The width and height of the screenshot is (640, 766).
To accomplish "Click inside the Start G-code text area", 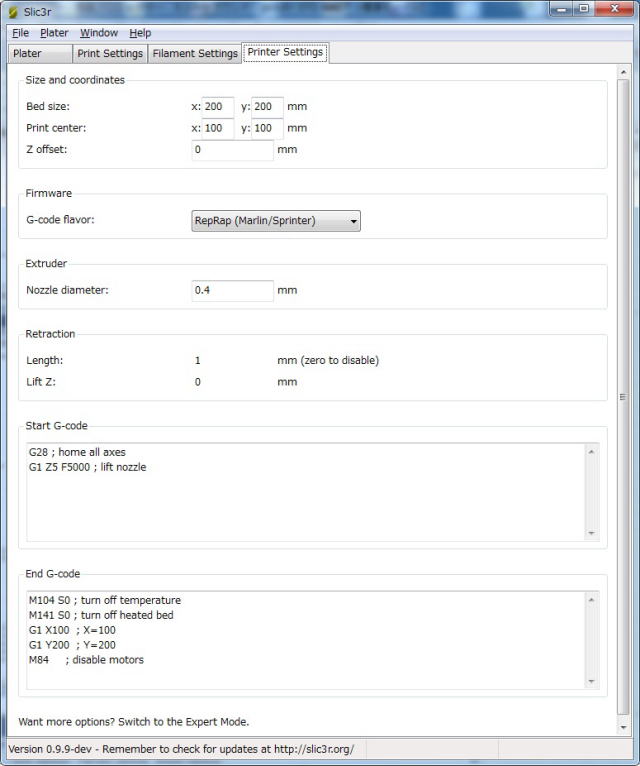I will (306, 492).
